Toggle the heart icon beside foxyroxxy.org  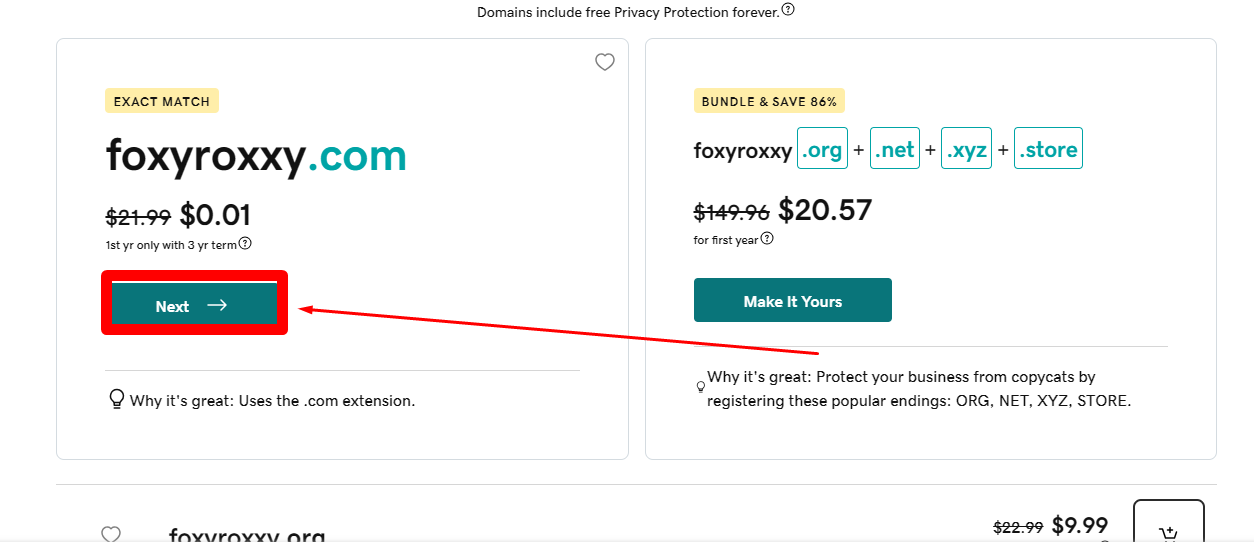click(111, 535)
